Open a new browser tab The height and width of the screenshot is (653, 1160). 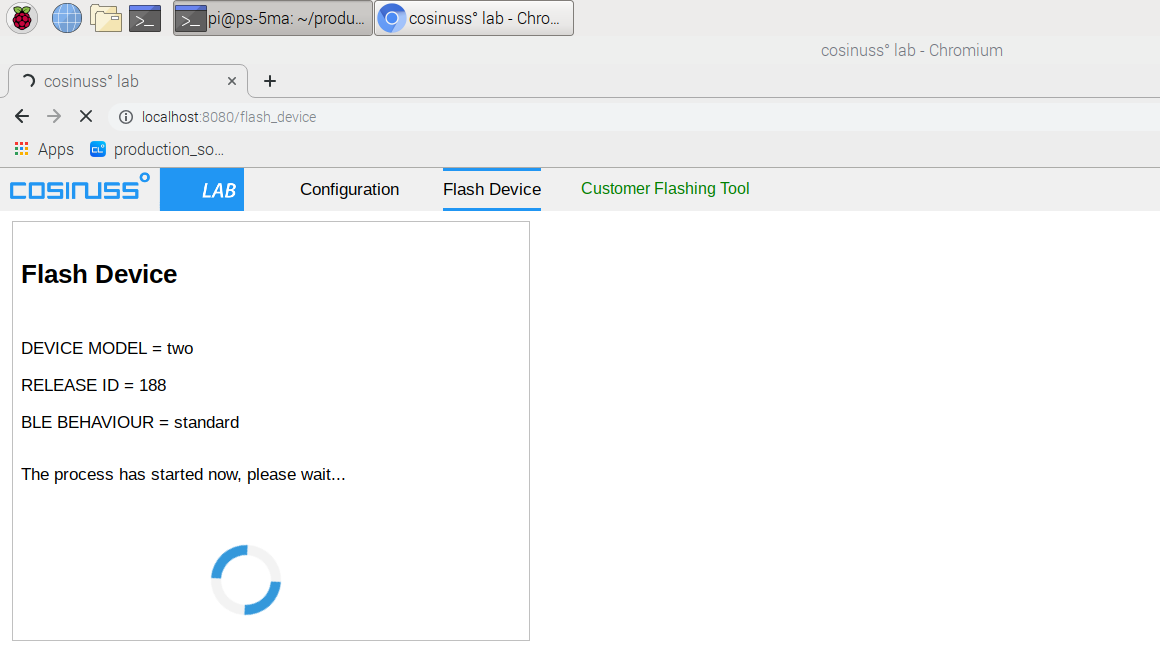(x=269, y=81)
